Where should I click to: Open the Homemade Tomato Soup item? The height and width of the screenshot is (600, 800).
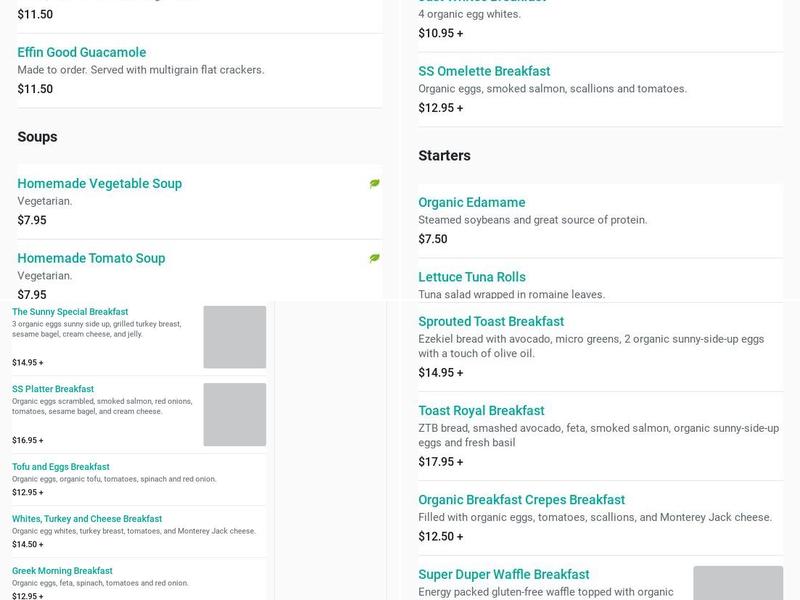point(91,258)
